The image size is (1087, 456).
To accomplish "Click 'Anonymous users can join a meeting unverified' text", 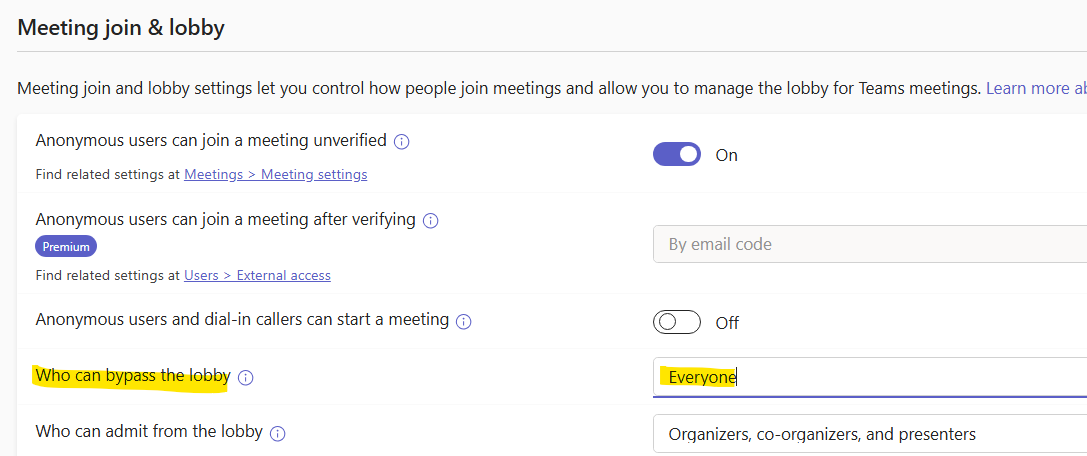I will coord(209,141).
